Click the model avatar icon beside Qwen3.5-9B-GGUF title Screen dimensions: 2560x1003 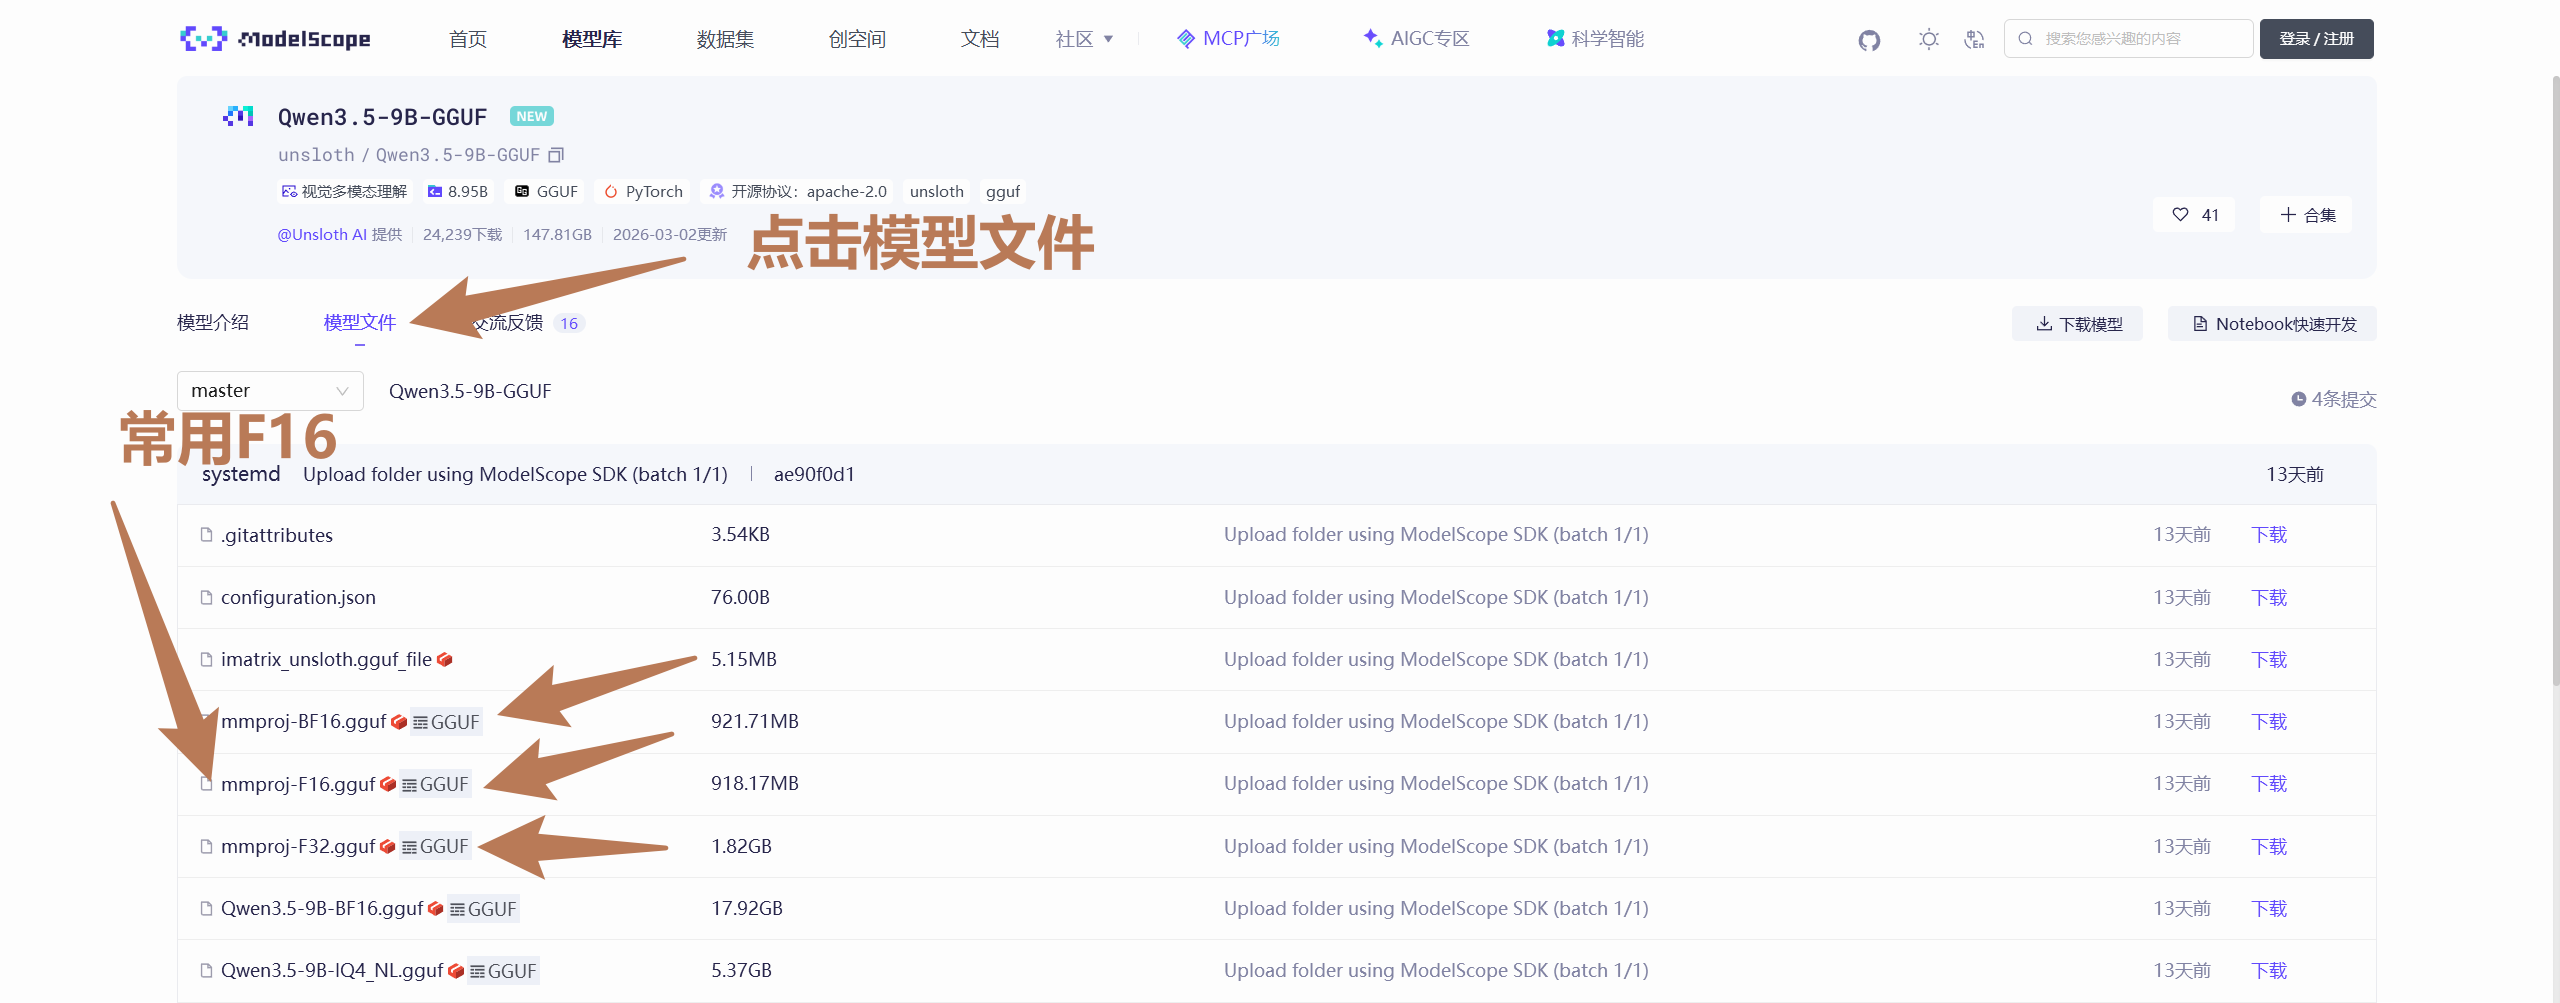pyautogui.click(x=238, y=116)
